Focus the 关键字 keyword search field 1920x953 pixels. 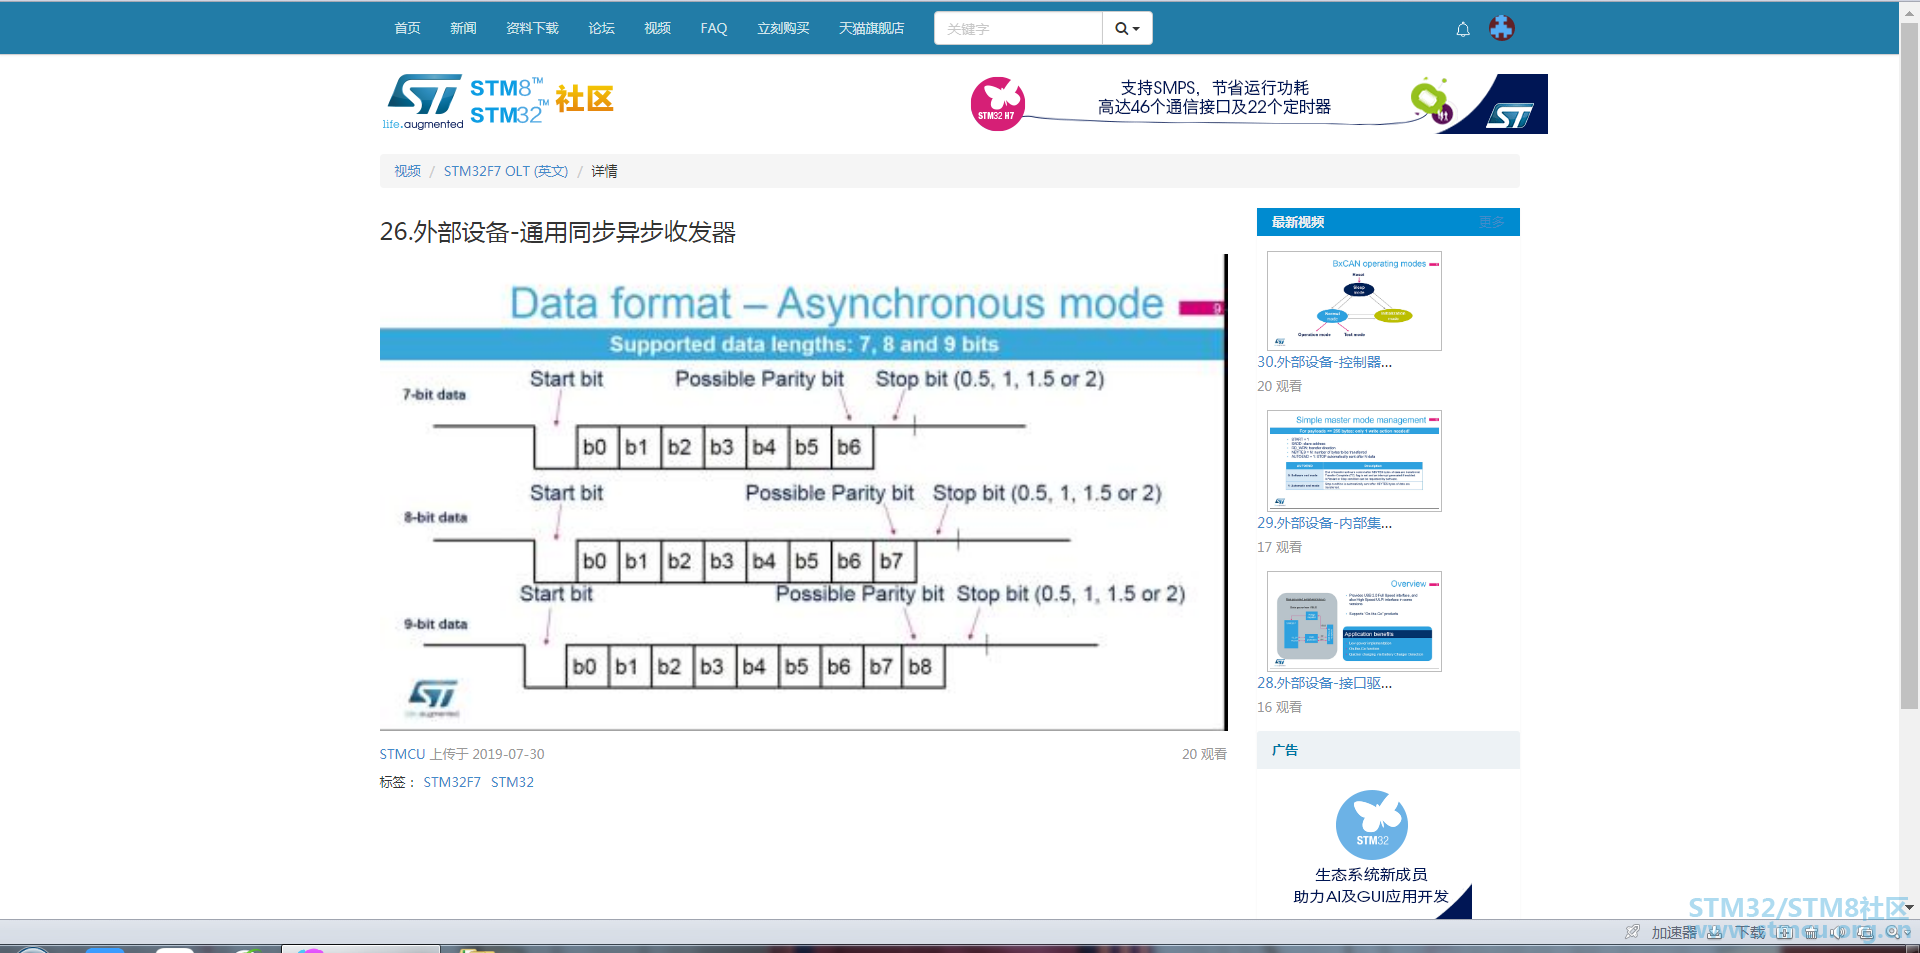click(x=1018, y=28)
